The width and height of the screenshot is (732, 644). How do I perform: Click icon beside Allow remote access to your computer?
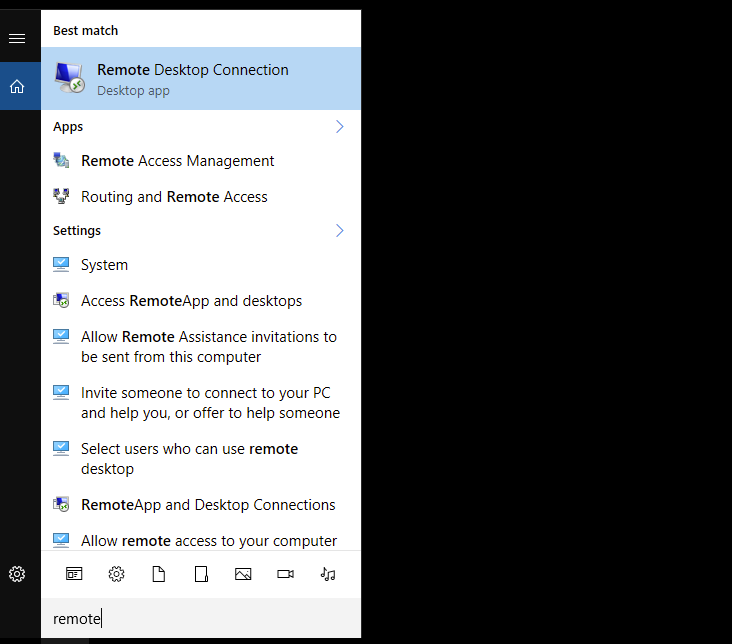pyautogui.click(x=61, y=540)
